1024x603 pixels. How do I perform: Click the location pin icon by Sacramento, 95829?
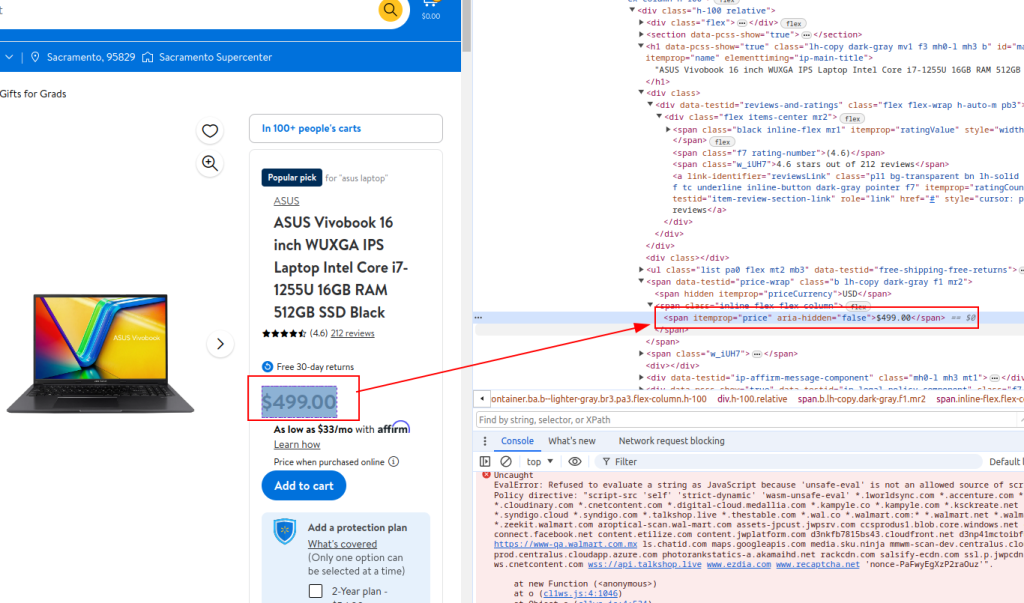[35, 57]
